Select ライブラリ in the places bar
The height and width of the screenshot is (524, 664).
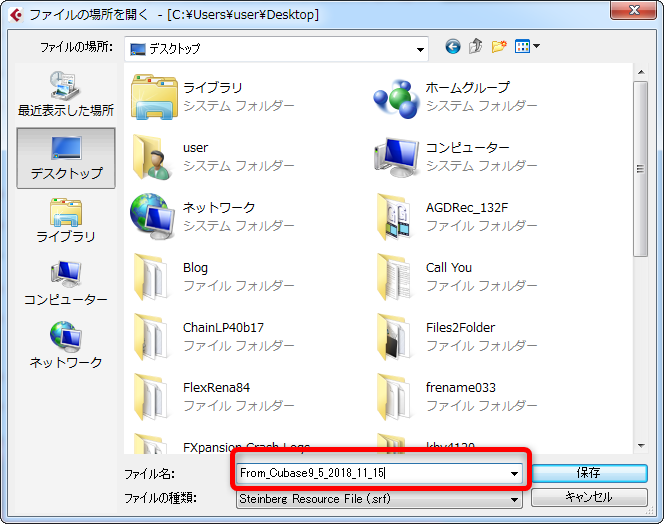pyautogui.click(x=66, y=220)
